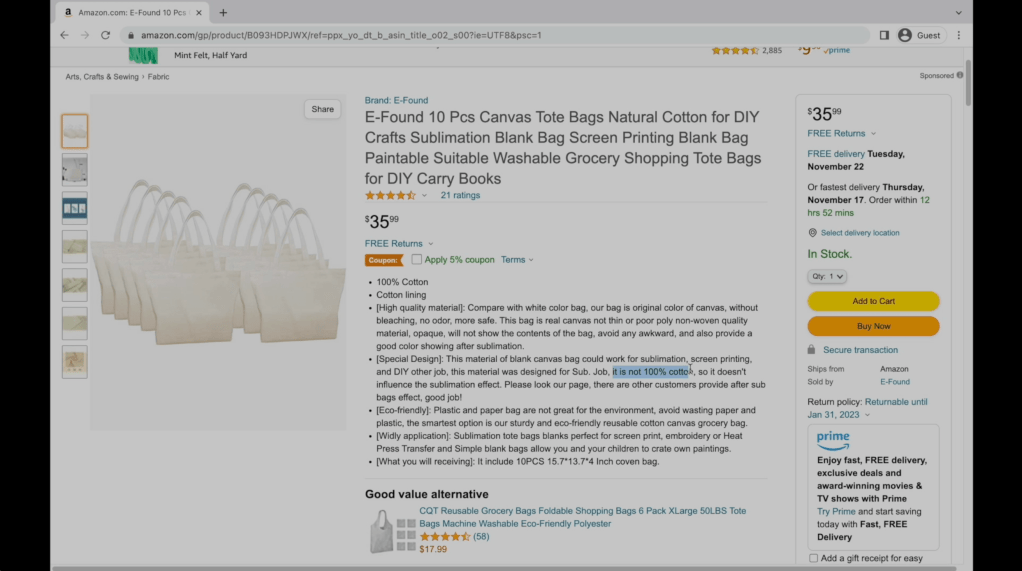1022x571 pixels.
Task: Open the Guest profile icon
Action: point(905,35)
